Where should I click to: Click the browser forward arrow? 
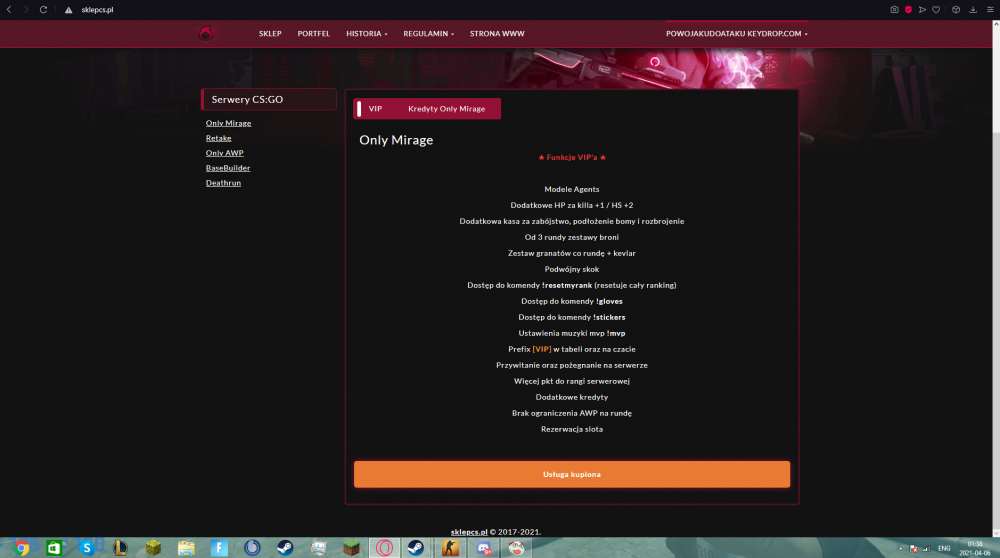[x=26, y=10]
